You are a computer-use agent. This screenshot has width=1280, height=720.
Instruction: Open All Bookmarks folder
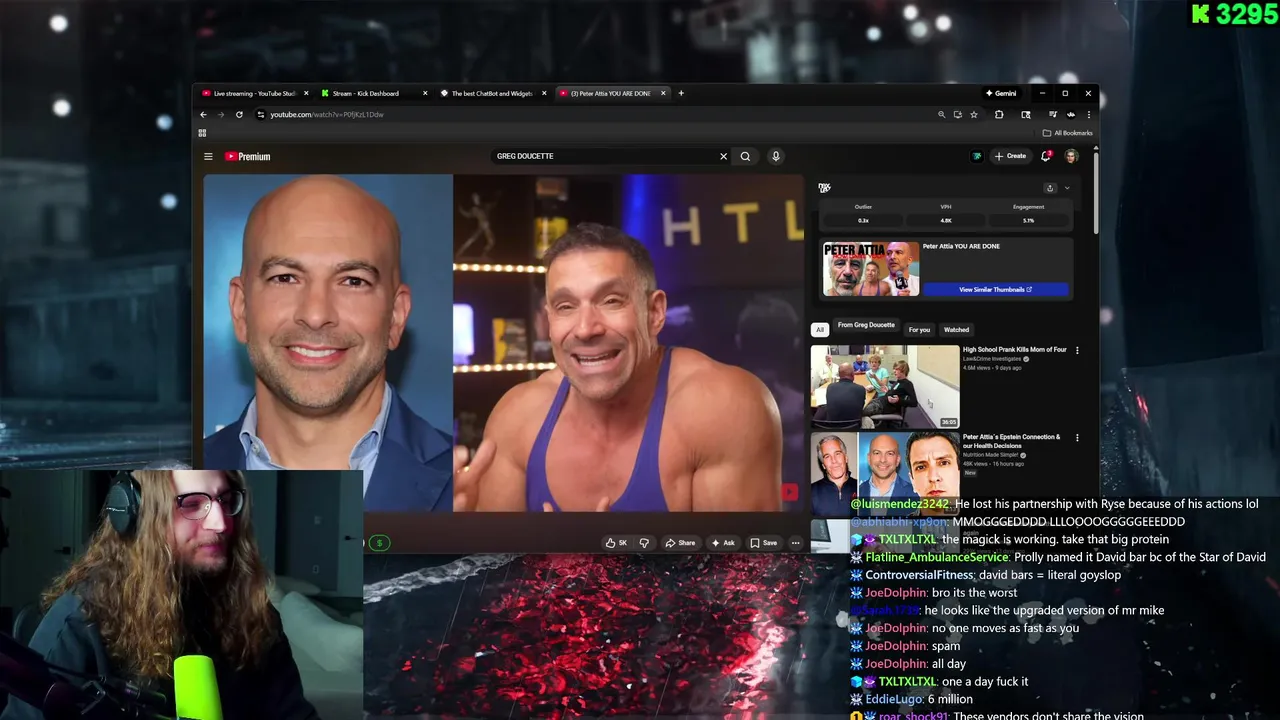click(1068, 133)
